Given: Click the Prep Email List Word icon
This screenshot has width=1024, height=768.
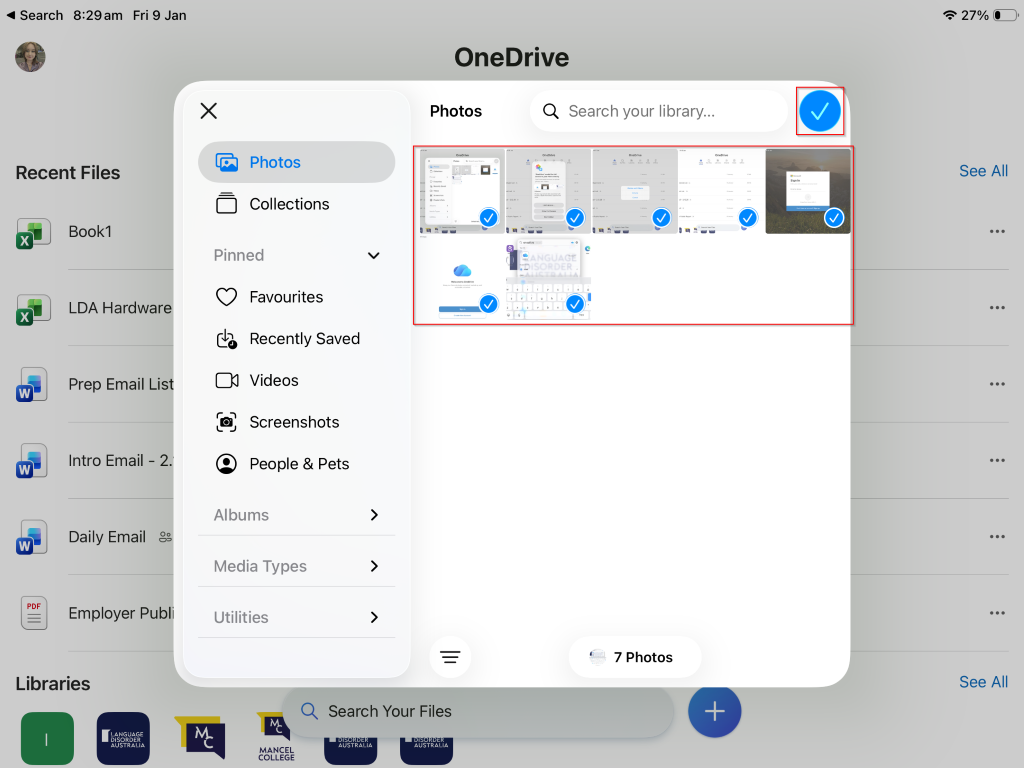Looking at the screenshot, I should point(33,386).
